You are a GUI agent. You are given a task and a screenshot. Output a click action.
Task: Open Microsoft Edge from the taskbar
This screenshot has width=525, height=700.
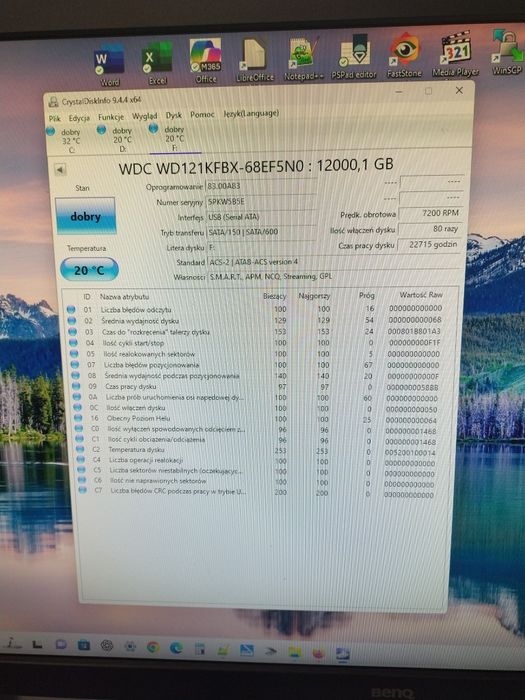pos(176,647)
